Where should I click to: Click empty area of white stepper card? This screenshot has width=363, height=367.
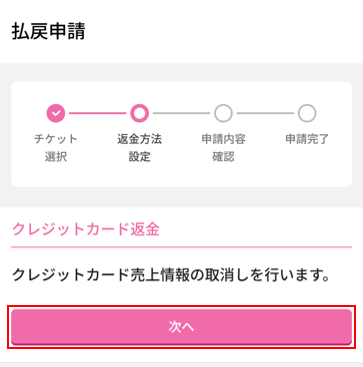[181, 175]
